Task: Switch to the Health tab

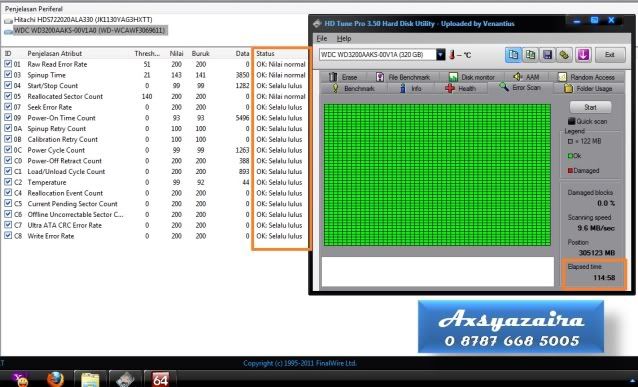Action: coord(460,88)
